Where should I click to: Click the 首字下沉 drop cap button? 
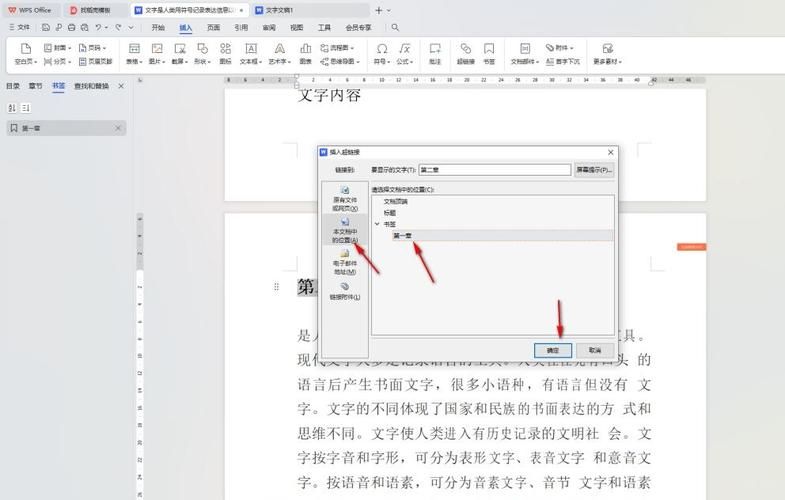click(x=563, y=62)
